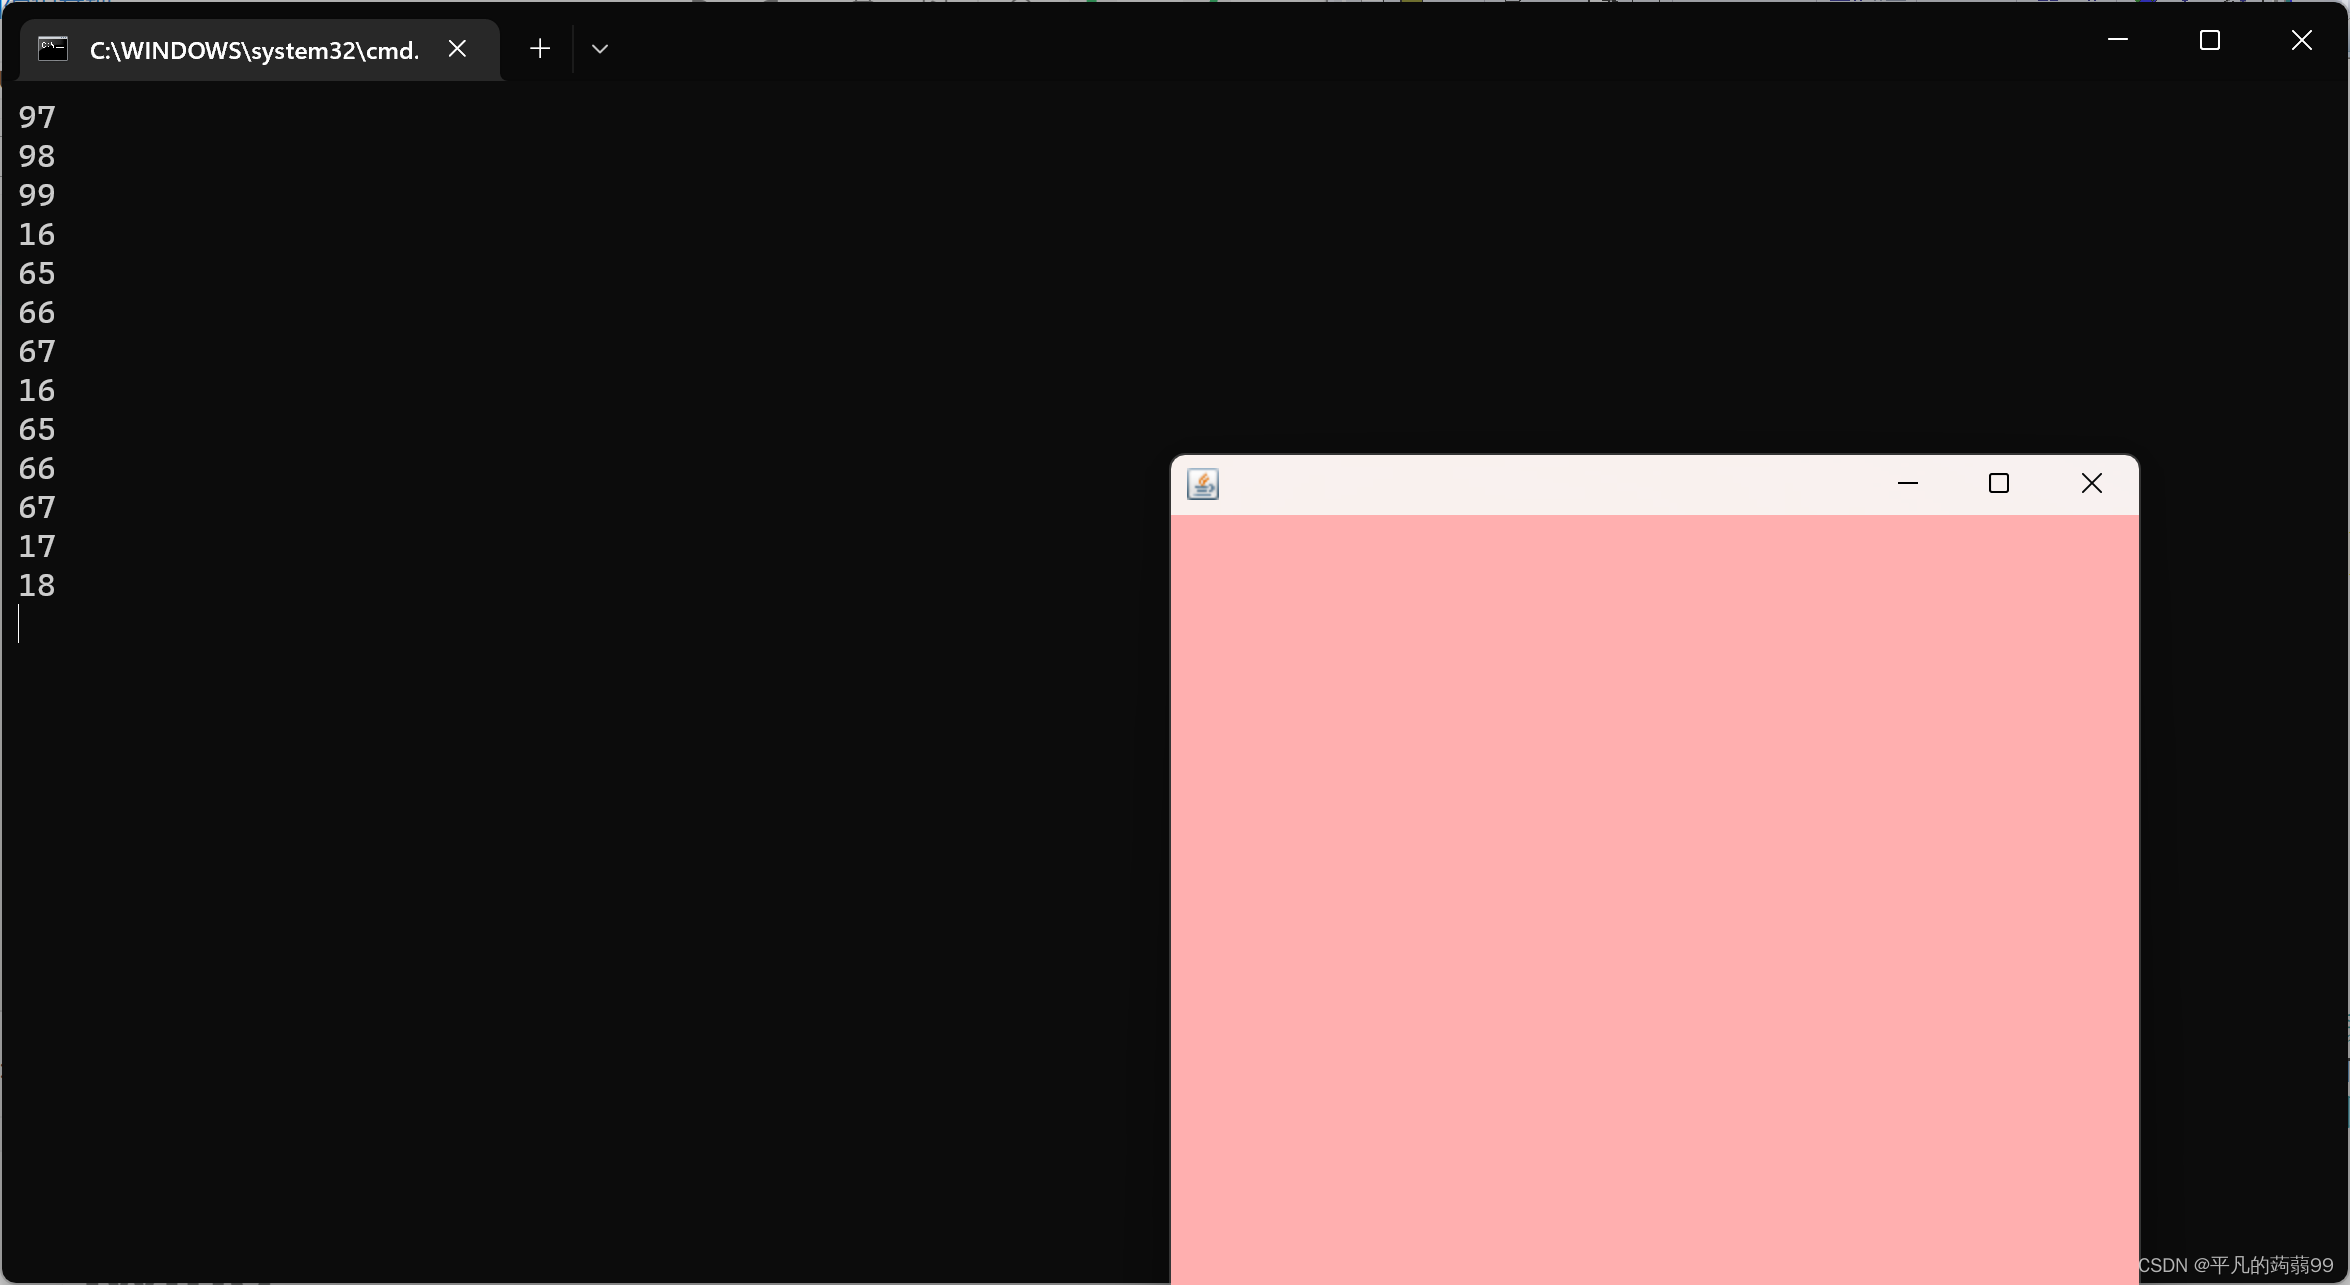Click the Java coffee cup window icon
The image size is (2350, 1285).
(1203, 484)
